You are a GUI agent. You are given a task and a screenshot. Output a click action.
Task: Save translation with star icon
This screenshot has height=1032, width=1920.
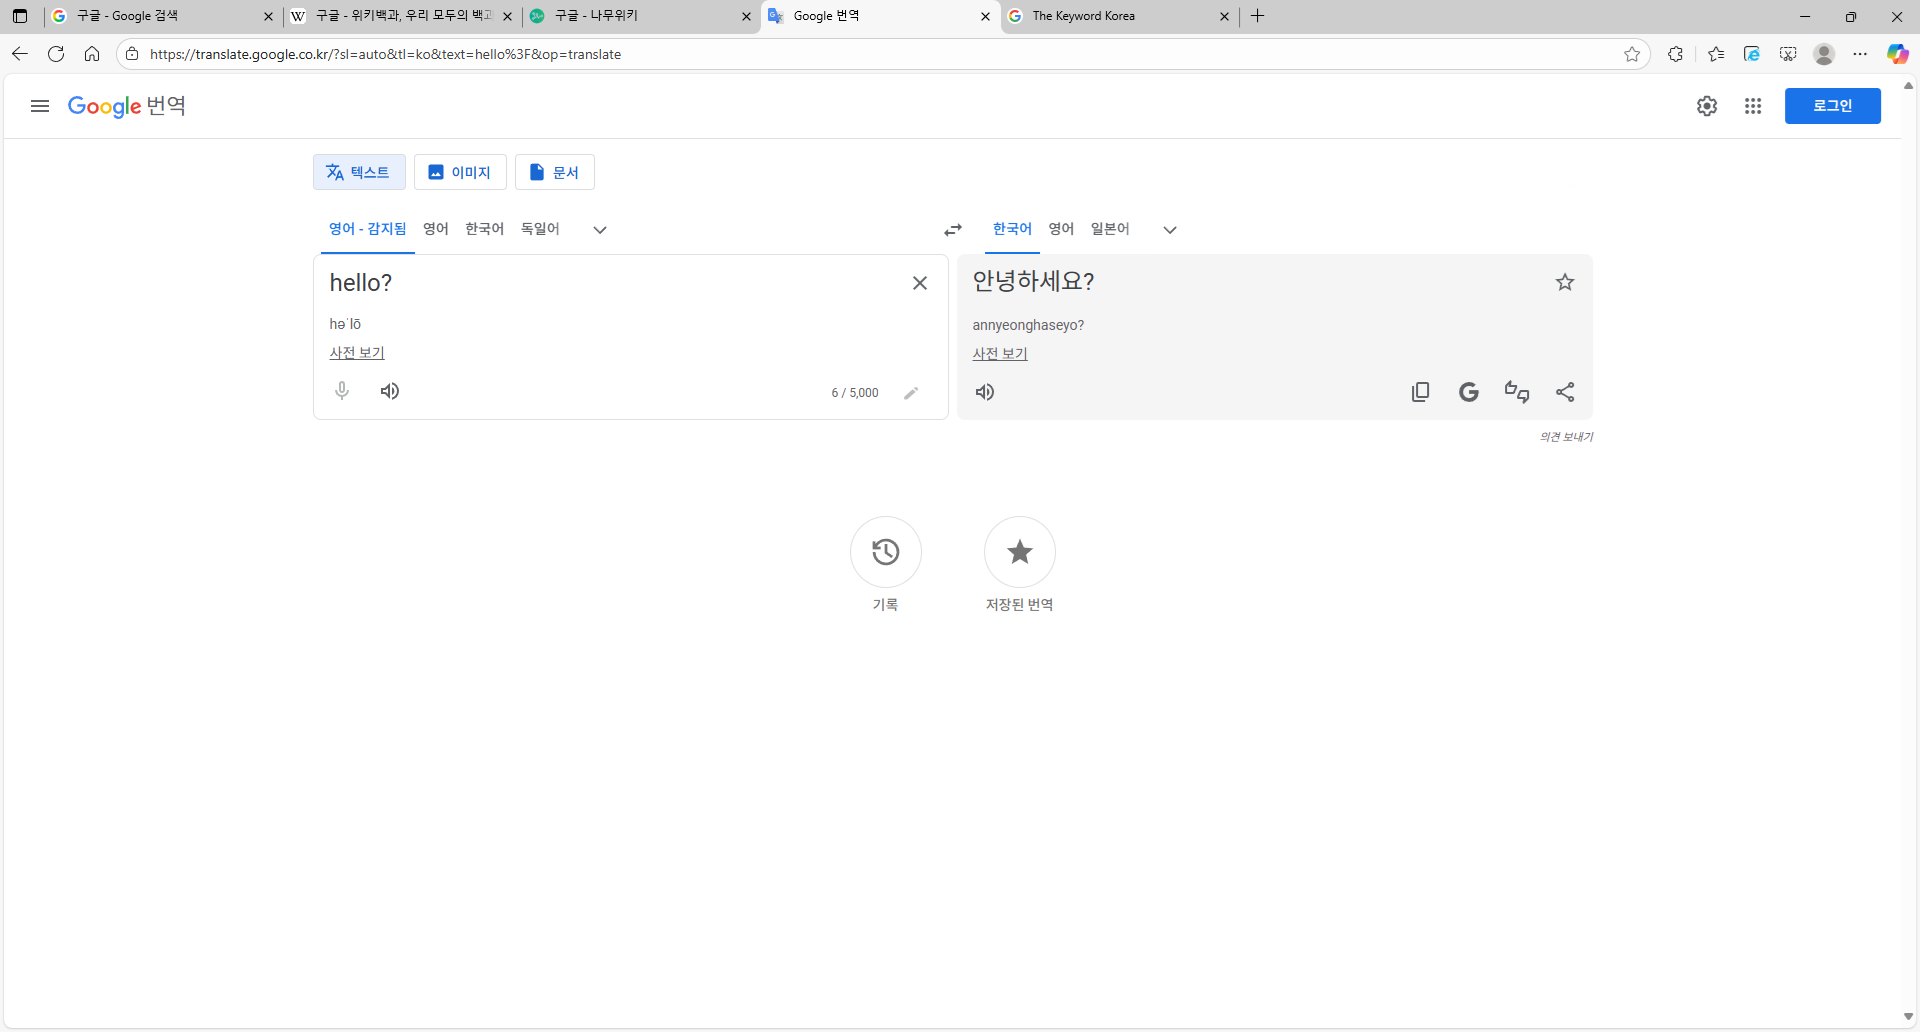(x=1565, y=283)
